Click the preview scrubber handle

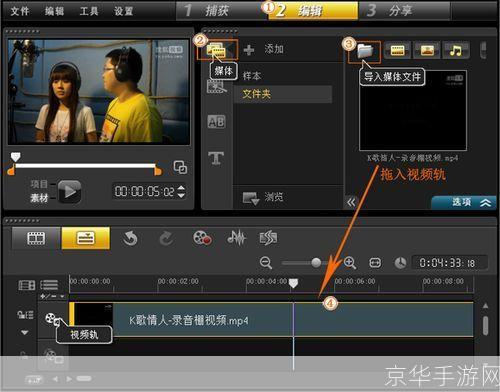[x=15, y=157]
